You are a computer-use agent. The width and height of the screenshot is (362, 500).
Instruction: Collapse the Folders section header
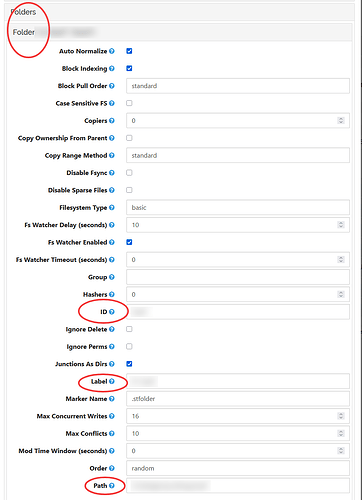point(180,12)
